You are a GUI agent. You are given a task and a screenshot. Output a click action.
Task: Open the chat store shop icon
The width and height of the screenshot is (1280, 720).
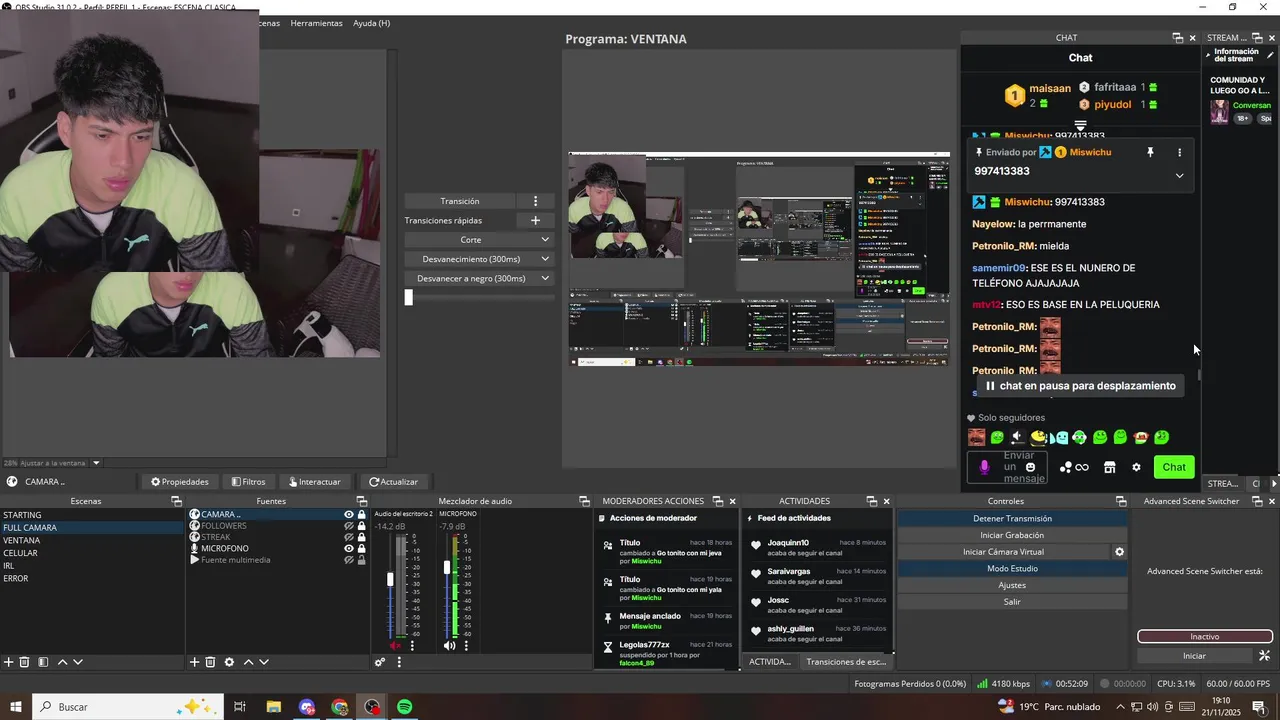[1109, 467]
